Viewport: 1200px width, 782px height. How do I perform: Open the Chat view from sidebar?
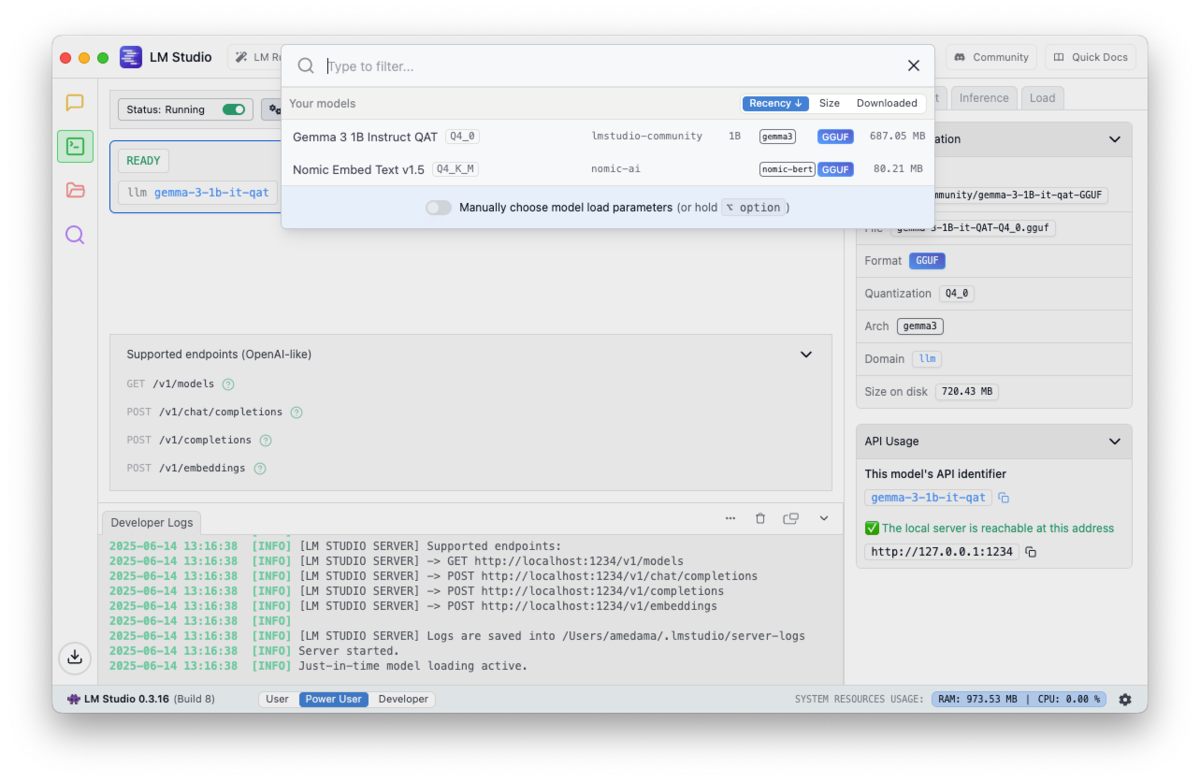(75, 102)
